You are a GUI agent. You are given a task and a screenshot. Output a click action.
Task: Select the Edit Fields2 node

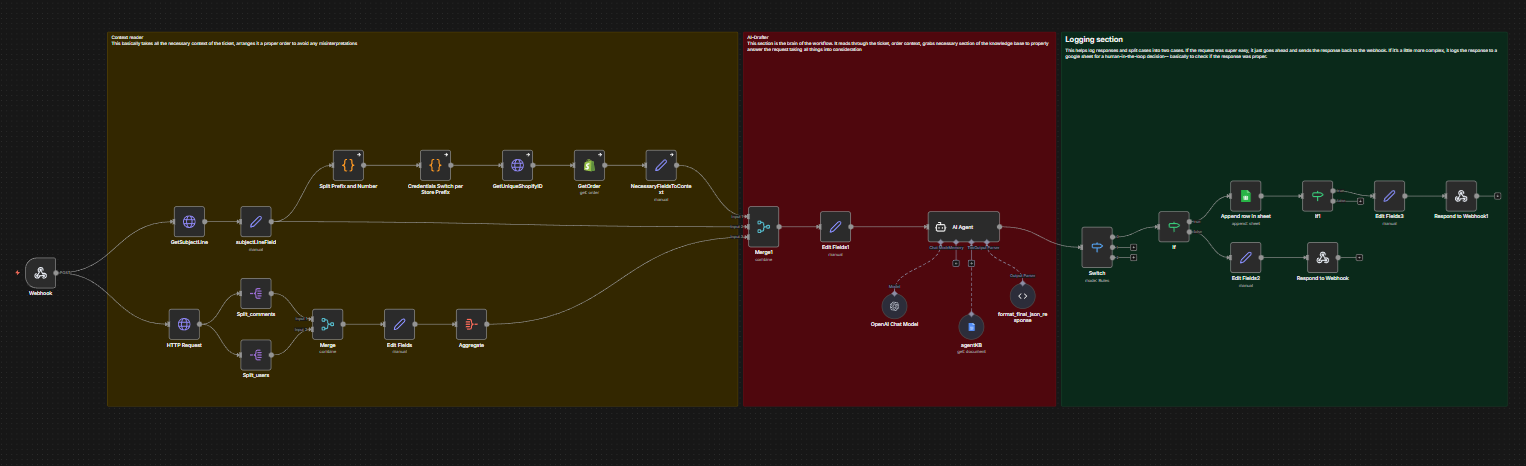click(x=1245, y=258)
